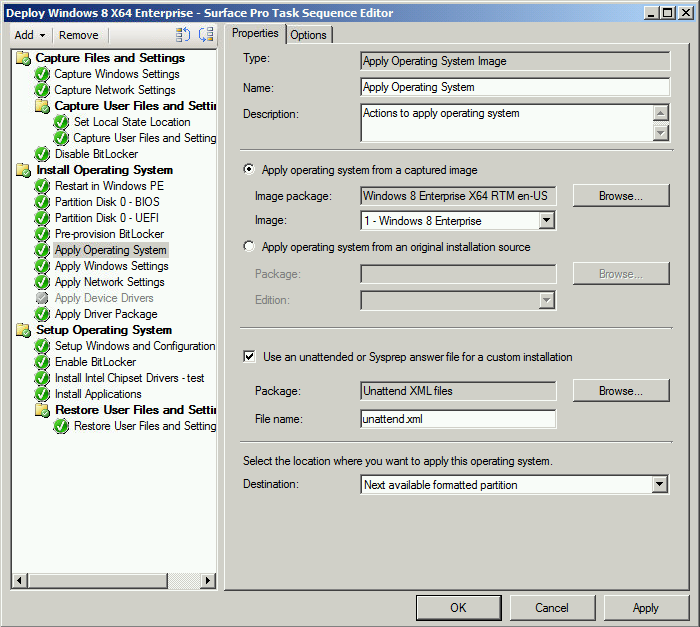Click the File name field with unattend.xml

coord(458,419)
